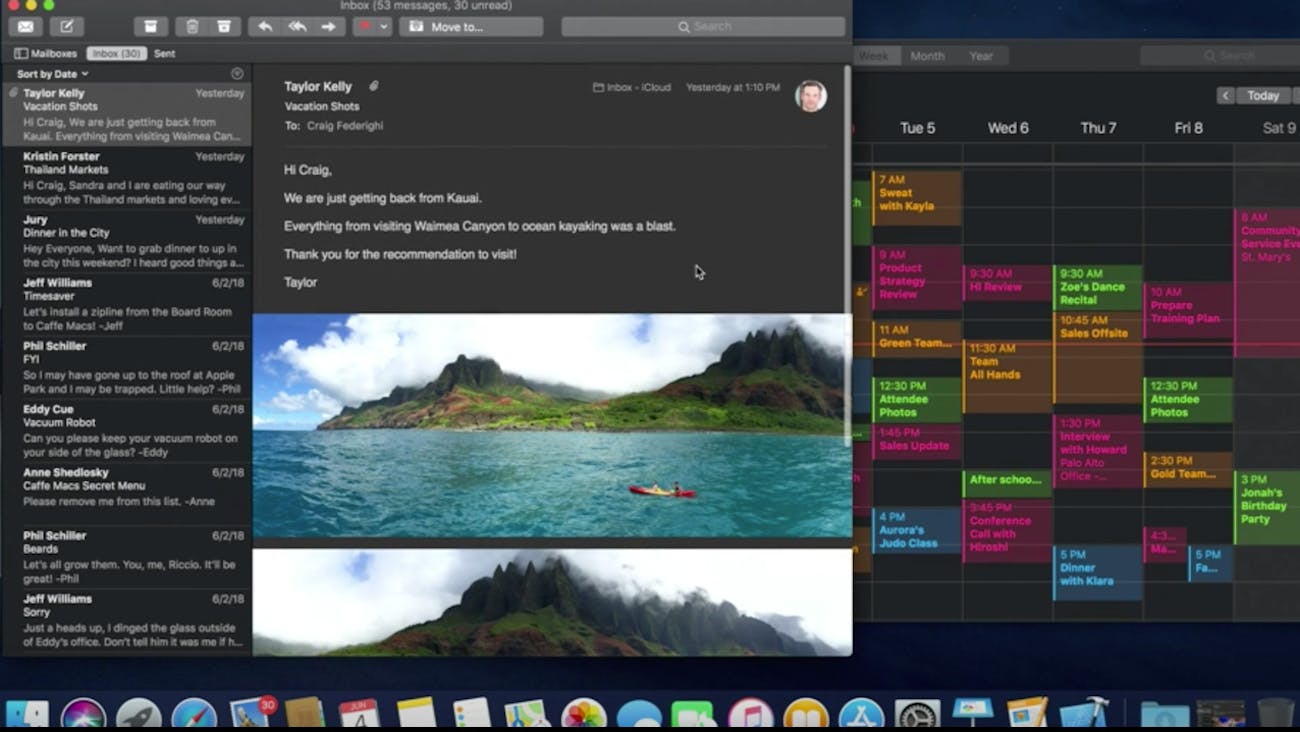Select Phil Schiller's Beards message

pos(127,556)
